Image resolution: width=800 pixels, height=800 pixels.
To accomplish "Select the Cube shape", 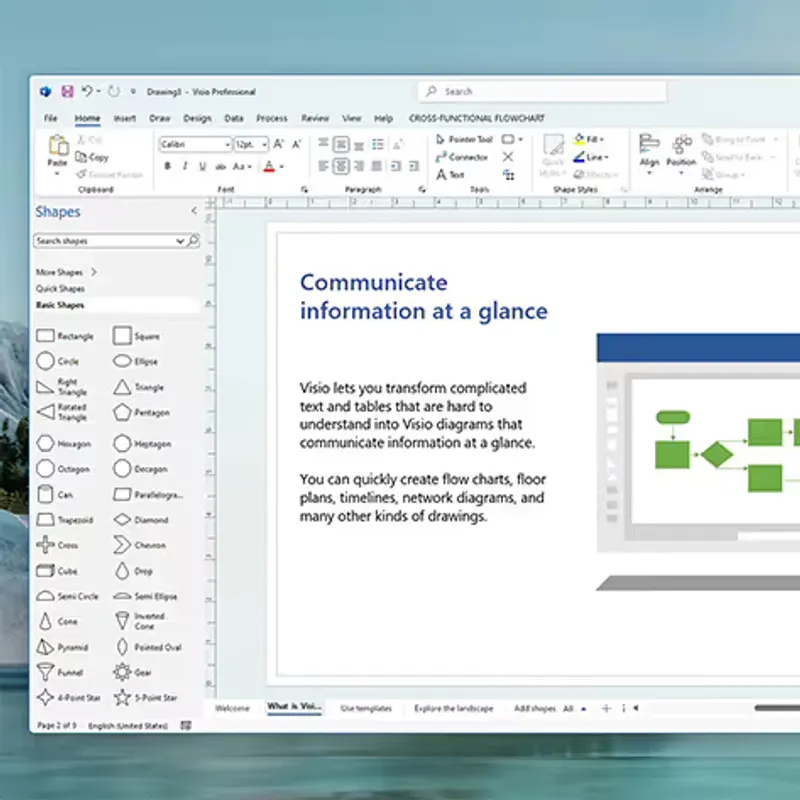I will tap(57, 571).
